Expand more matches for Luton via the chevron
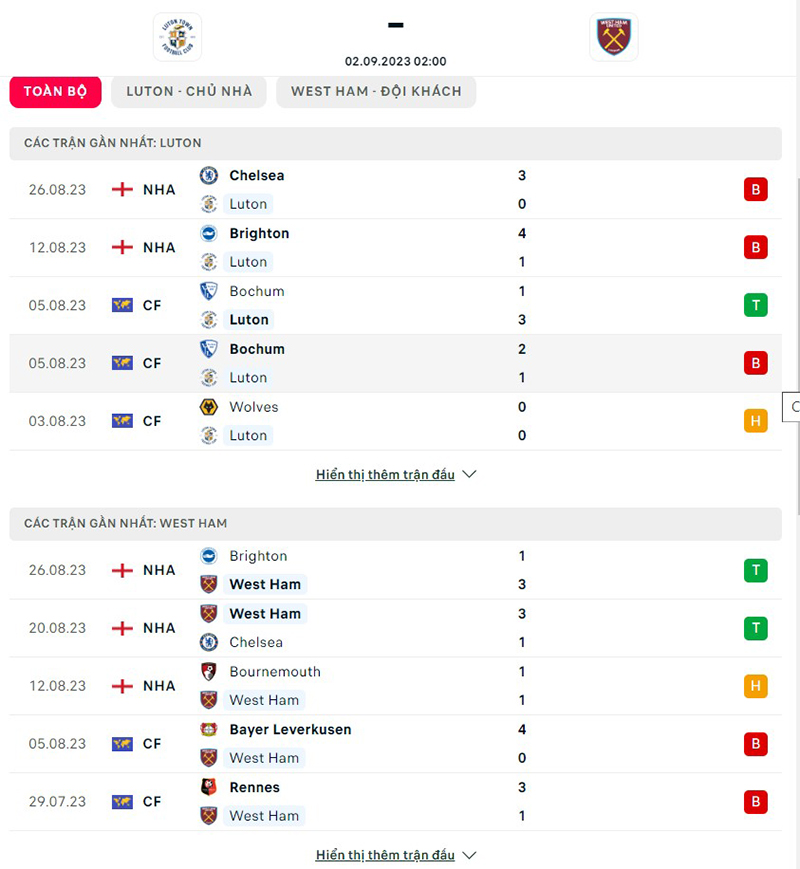 coord(470,474)
